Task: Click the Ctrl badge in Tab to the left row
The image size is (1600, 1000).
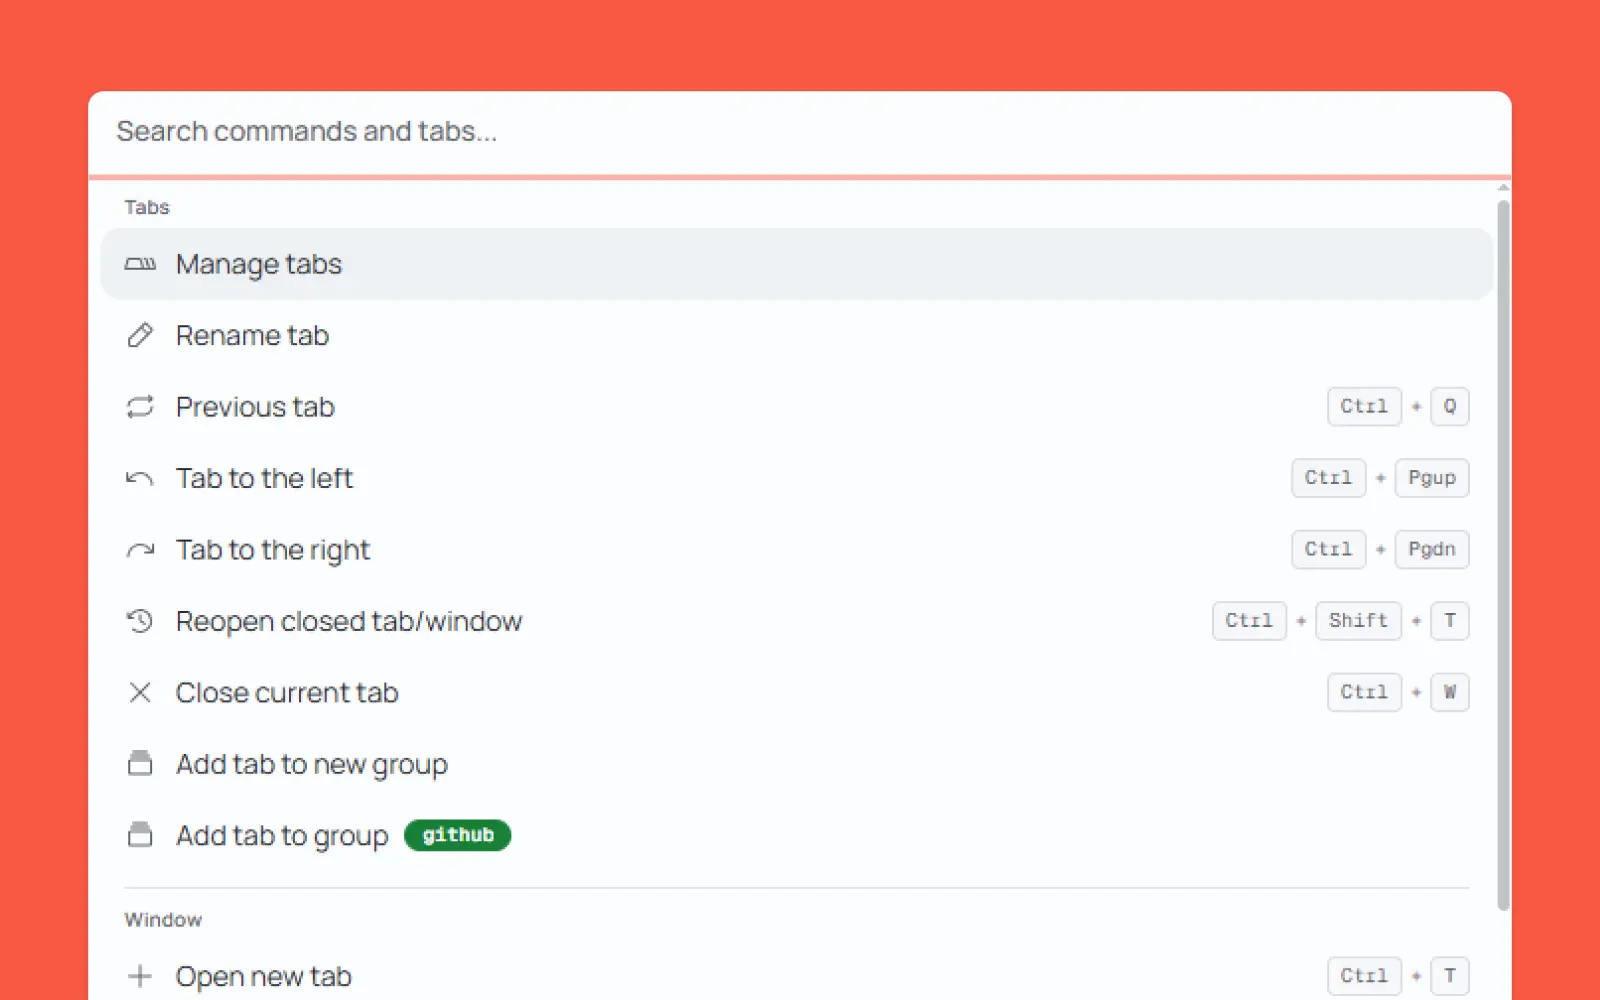Action: click(1328, 478)
